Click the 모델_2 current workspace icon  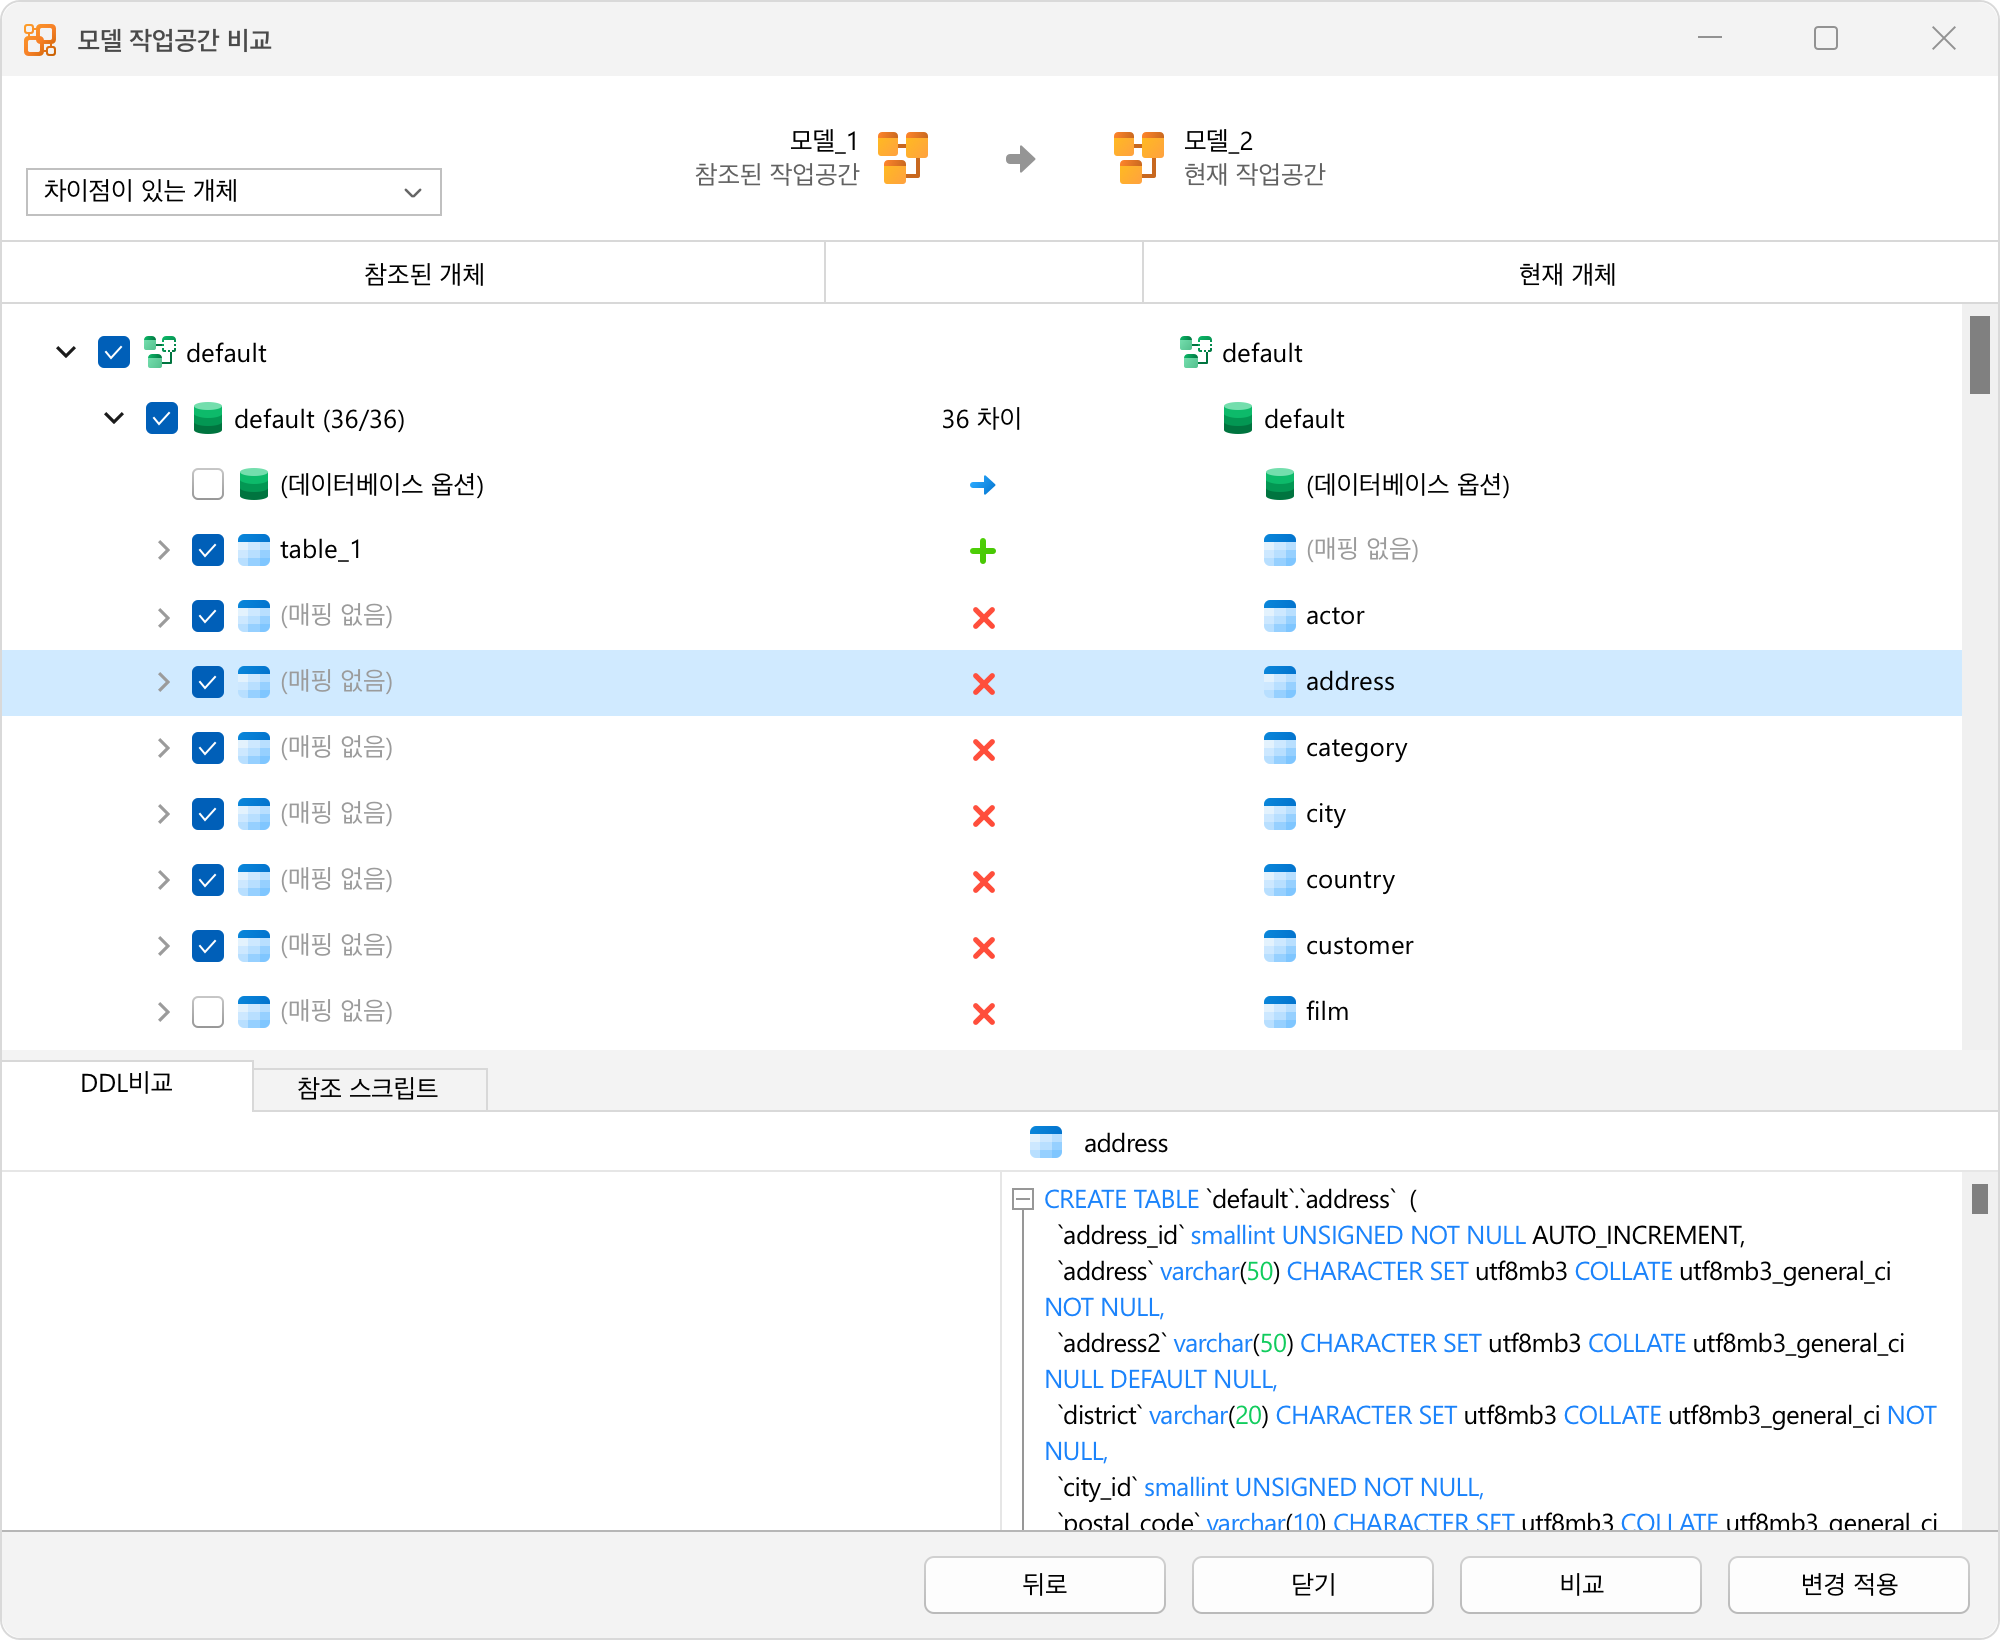coord(1138,157)
